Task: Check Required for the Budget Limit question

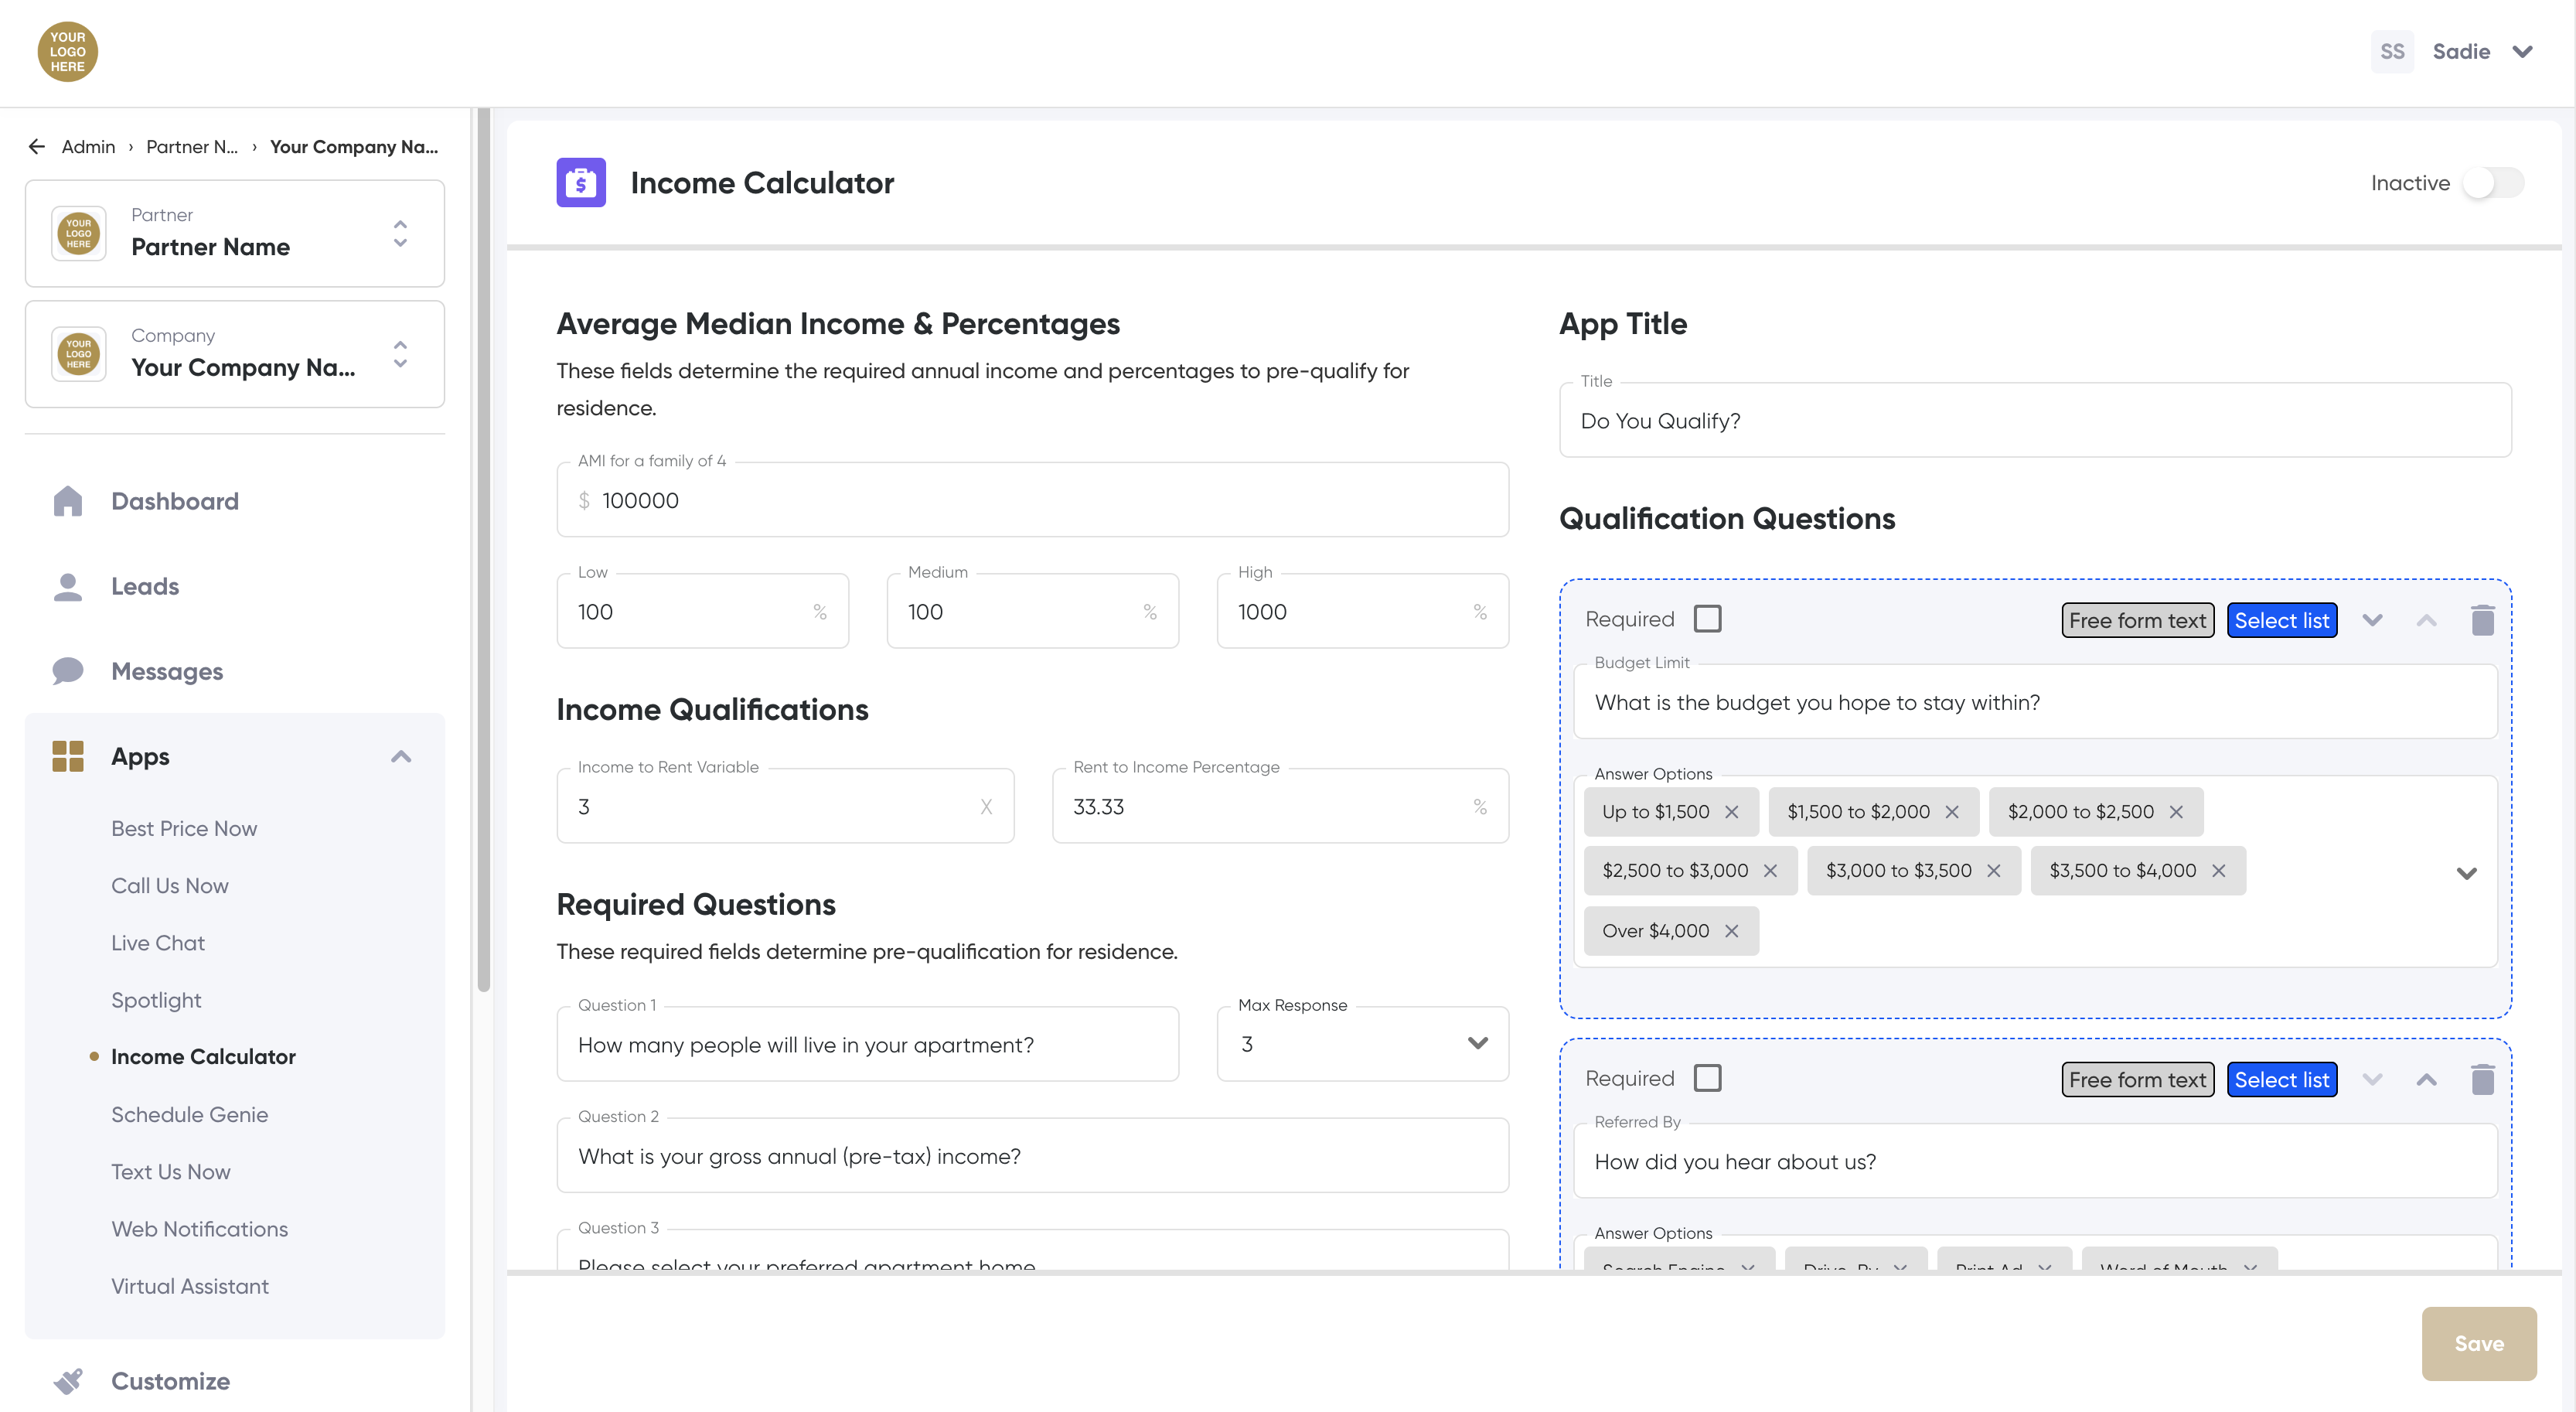Action: tap(1708, 619)
